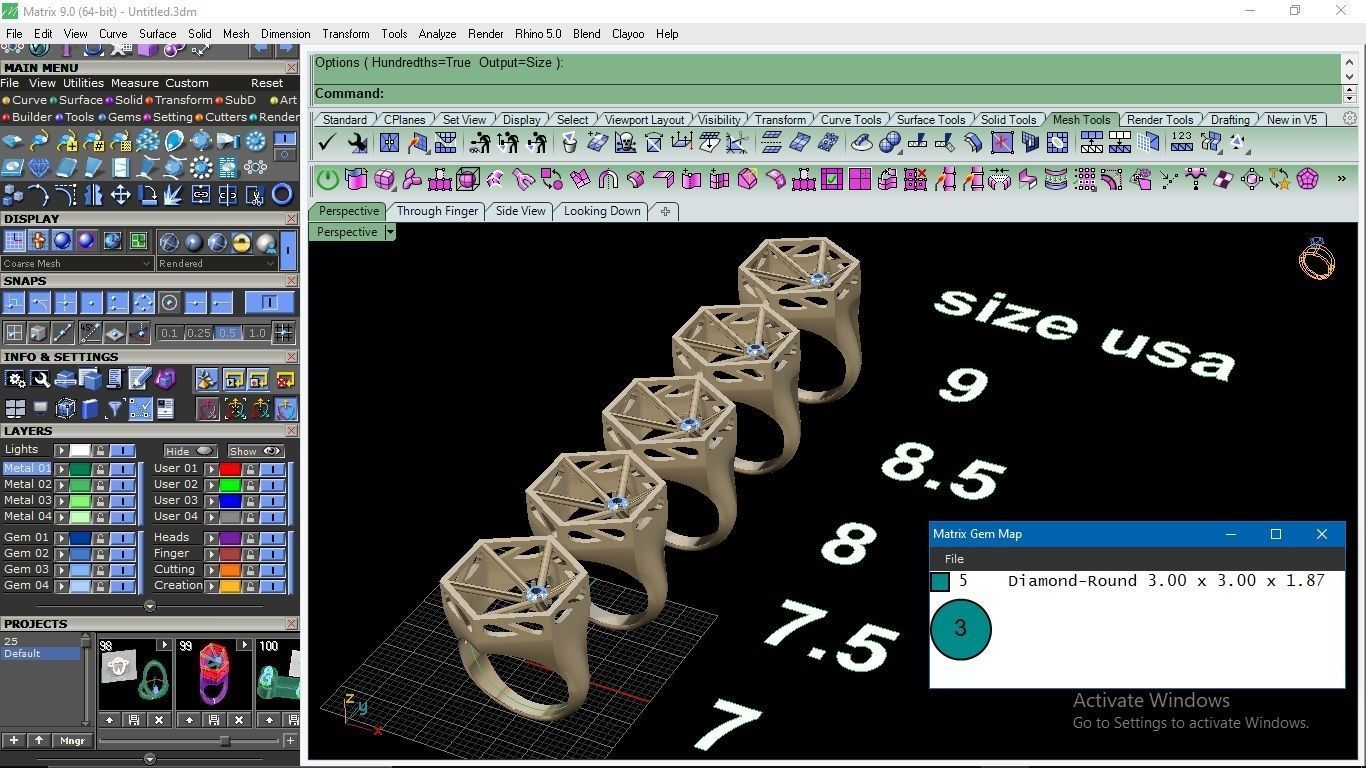Click the Show layers button
The height and width of the screenshot is (768, 1366).
[256, 451]
